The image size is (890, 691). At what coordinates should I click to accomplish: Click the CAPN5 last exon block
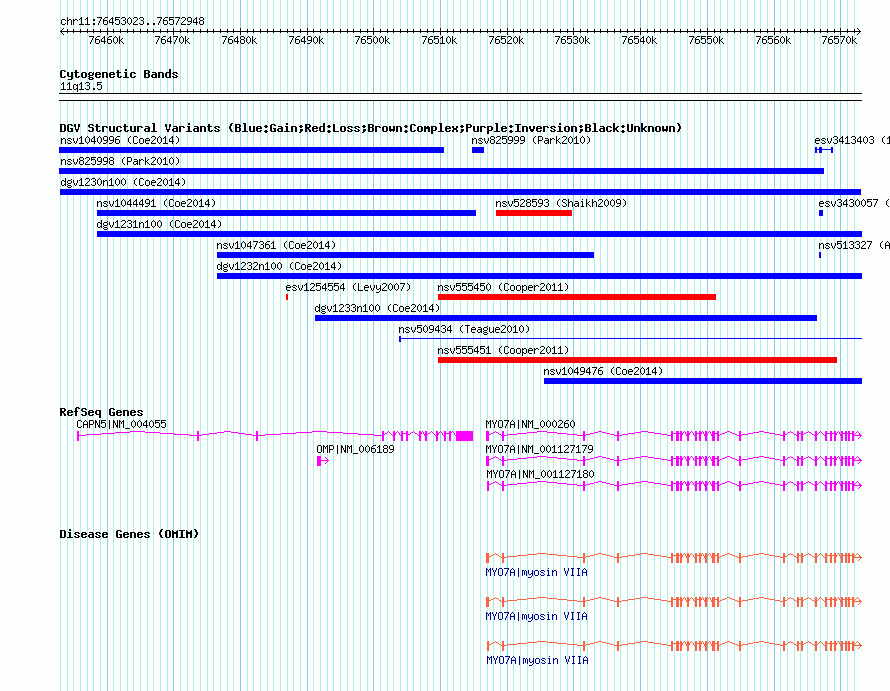[x=464, y=436]
